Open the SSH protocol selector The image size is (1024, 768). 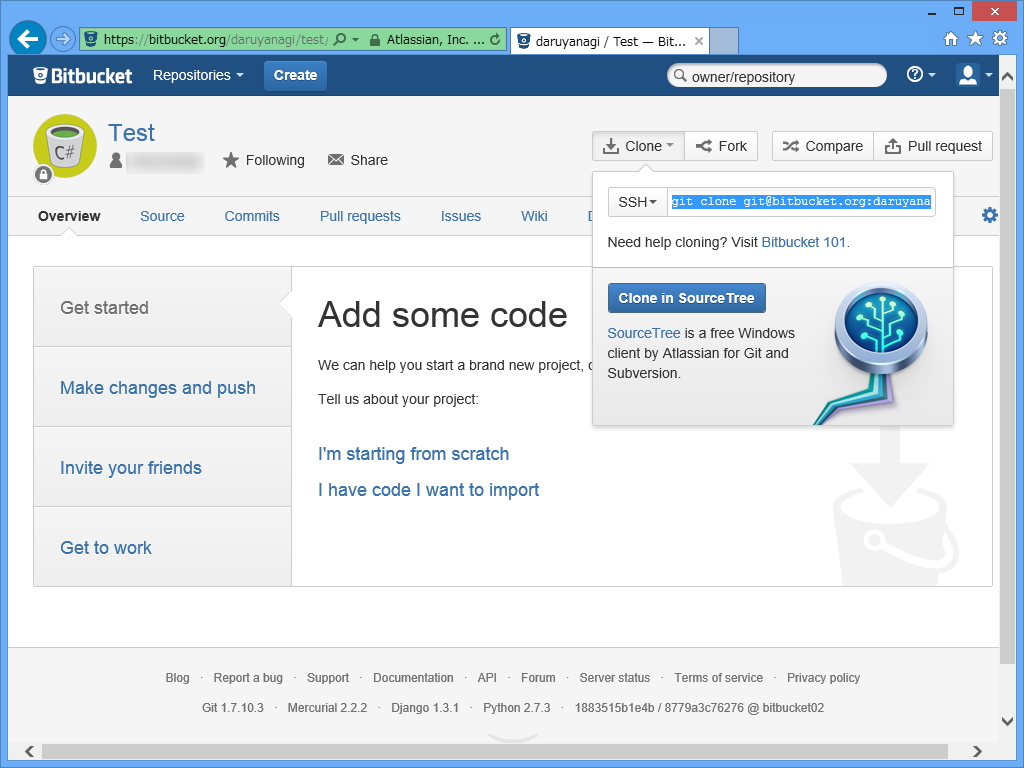tap(636, 201)
